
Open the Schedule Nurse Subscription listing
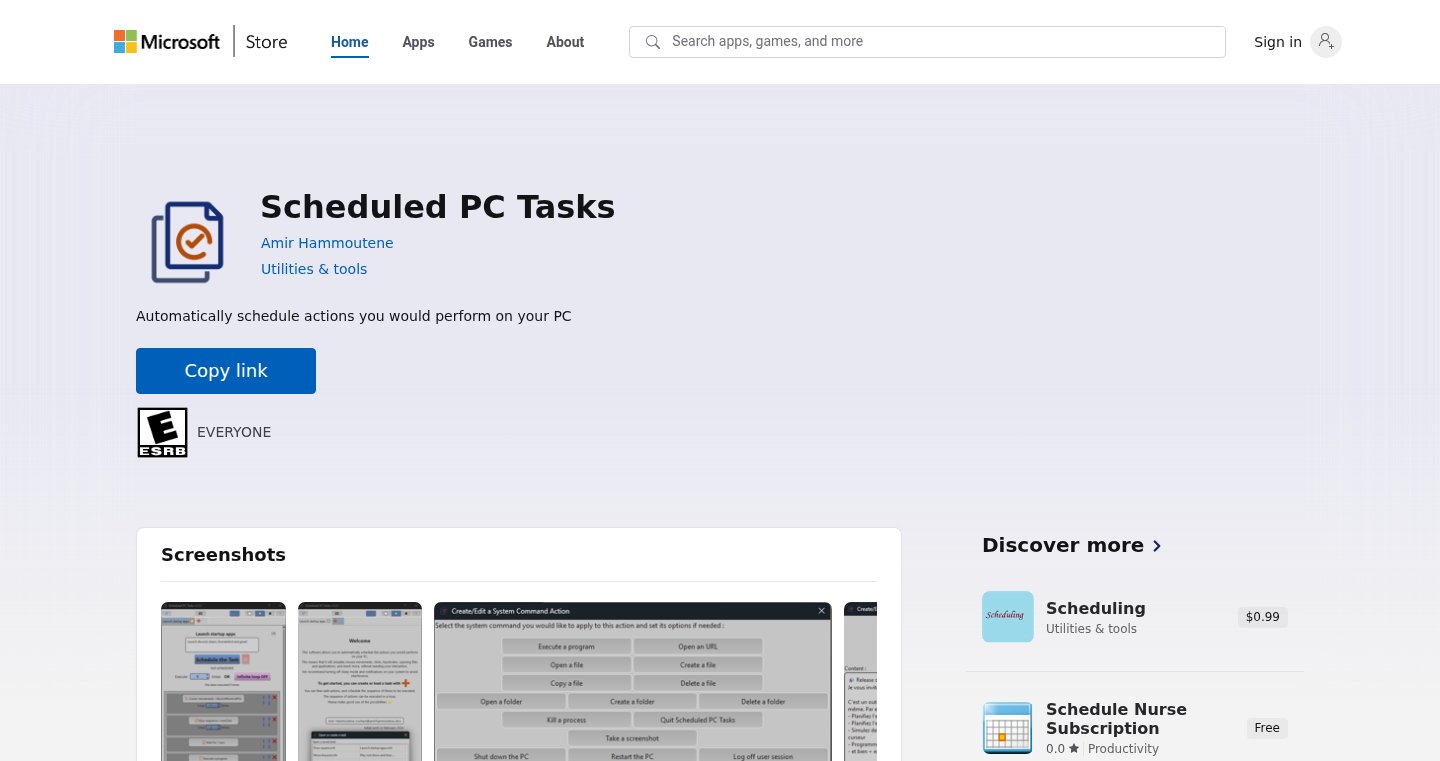(x=1116, y=719)
